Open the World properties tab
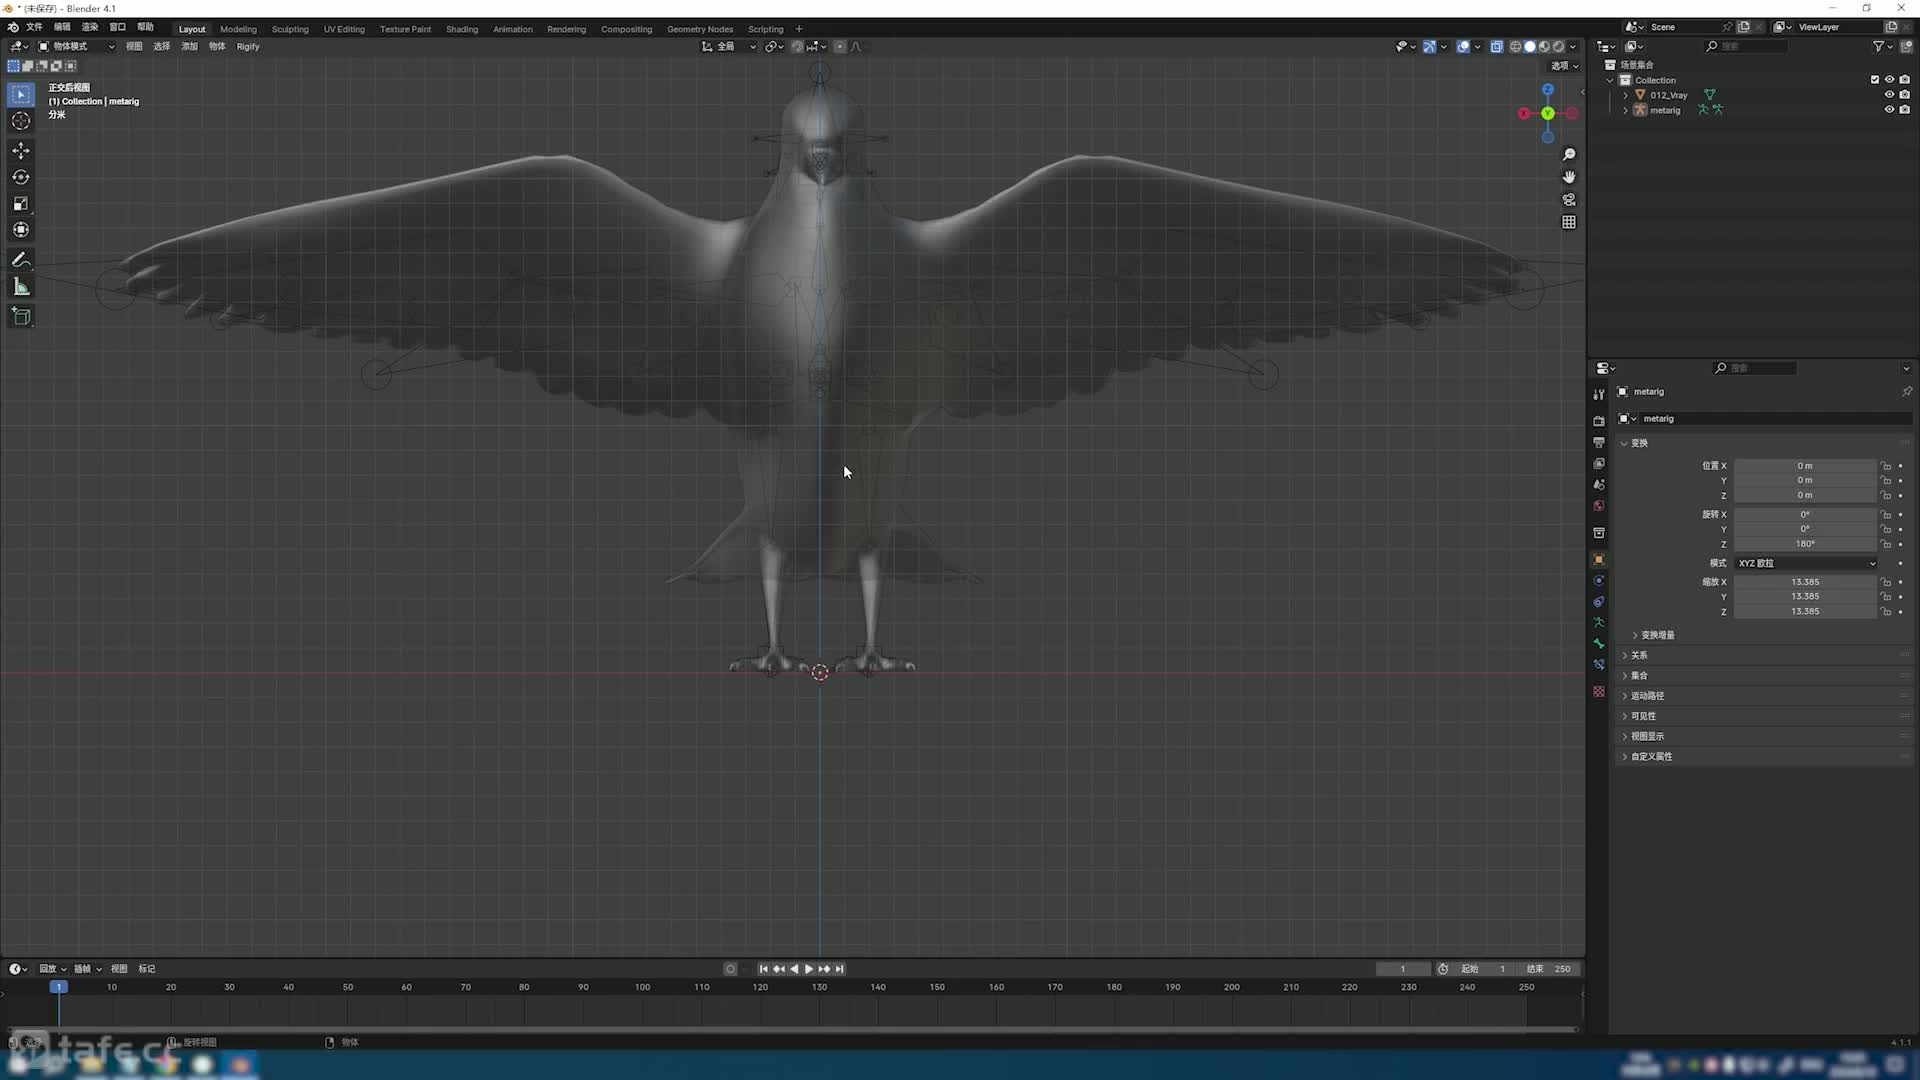The height and width of the screenshot is (1080, 1920). click(1599, 505)
